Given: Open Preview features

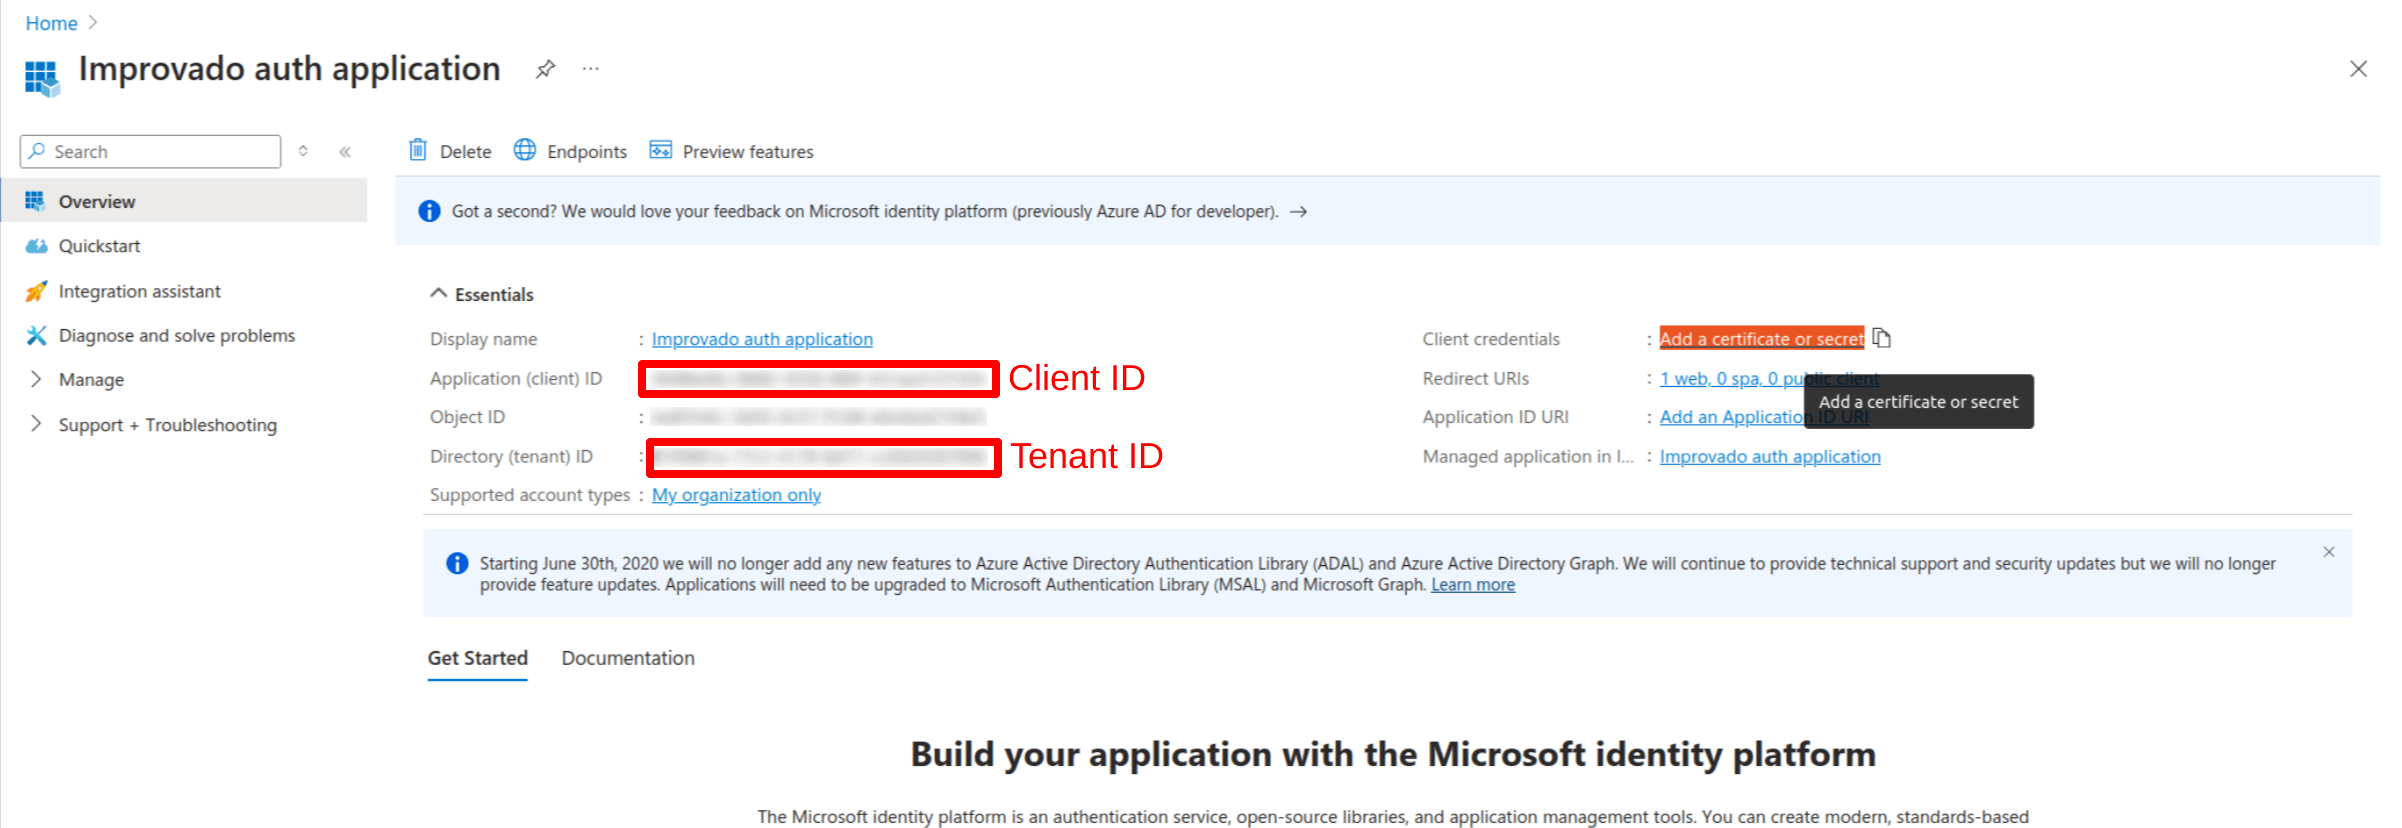Looking at the screenshot, I should pos(731,151).
